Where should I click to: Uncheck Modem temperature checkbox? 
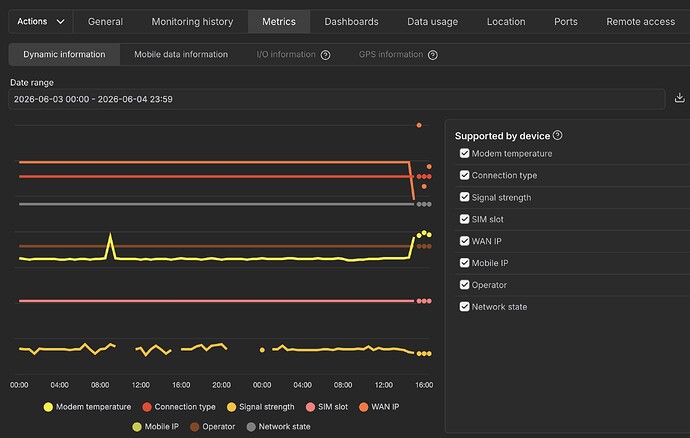464,153
